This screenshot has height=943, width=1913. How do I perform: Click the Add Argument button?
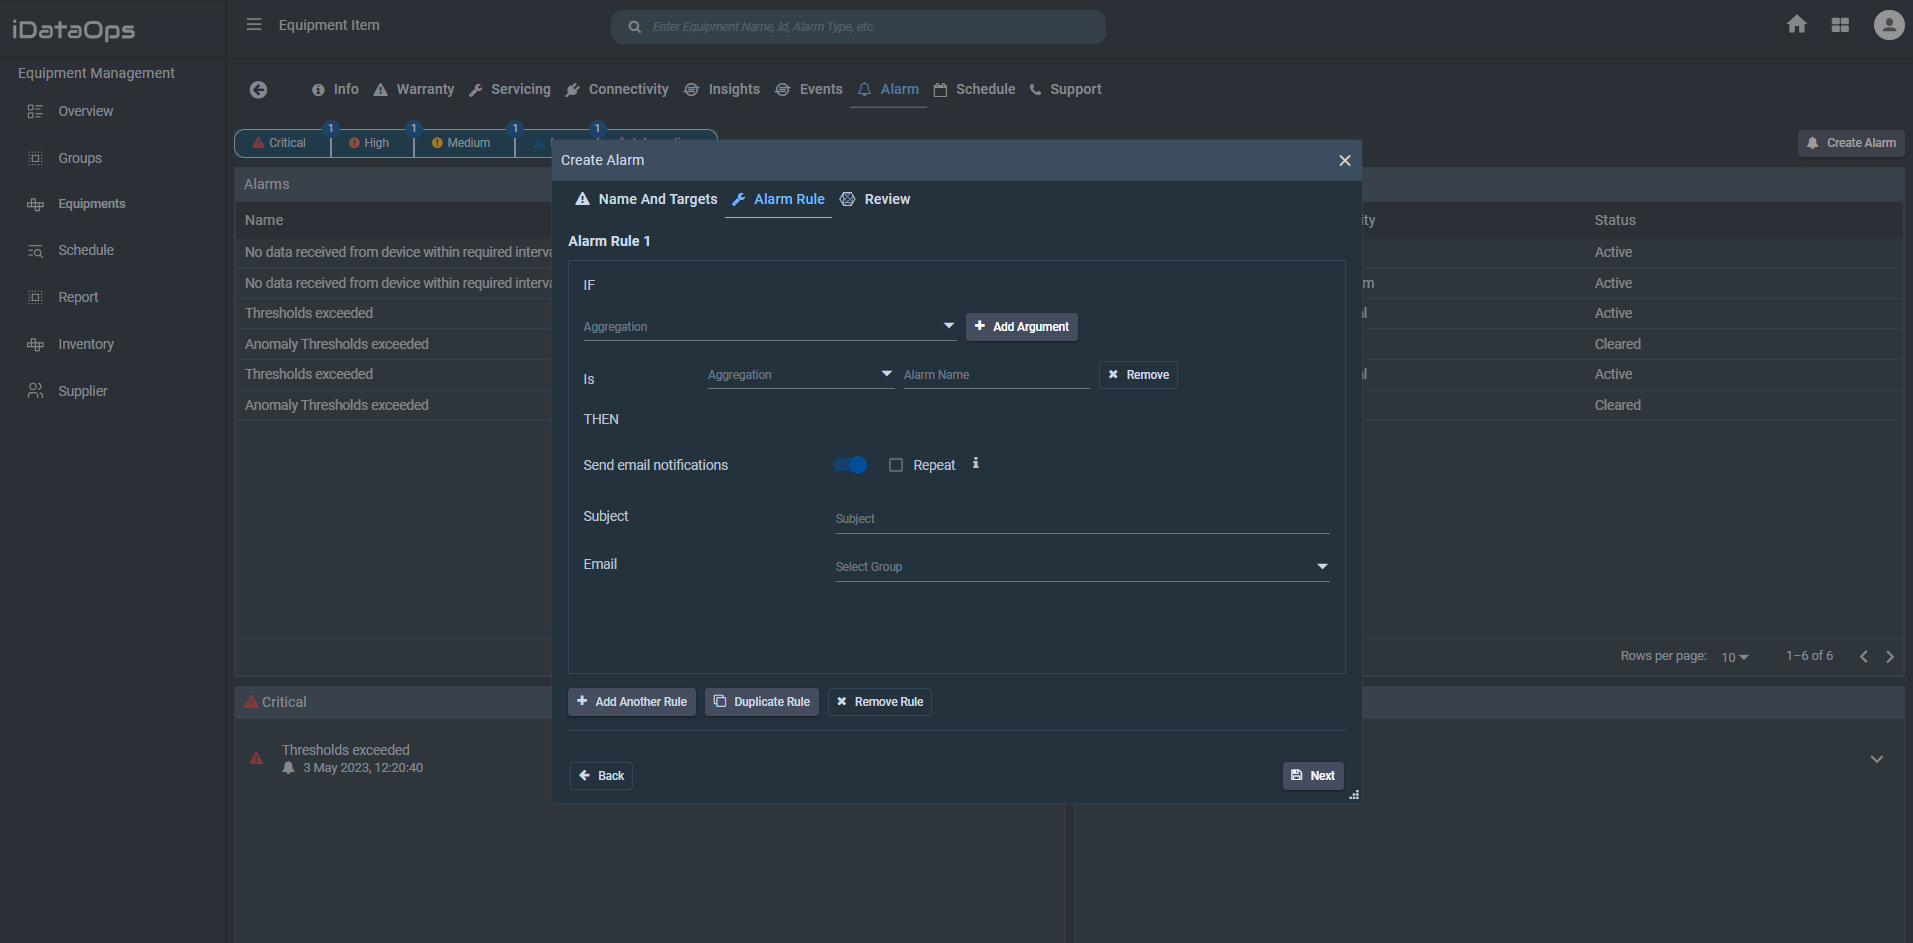point(1021,327)
